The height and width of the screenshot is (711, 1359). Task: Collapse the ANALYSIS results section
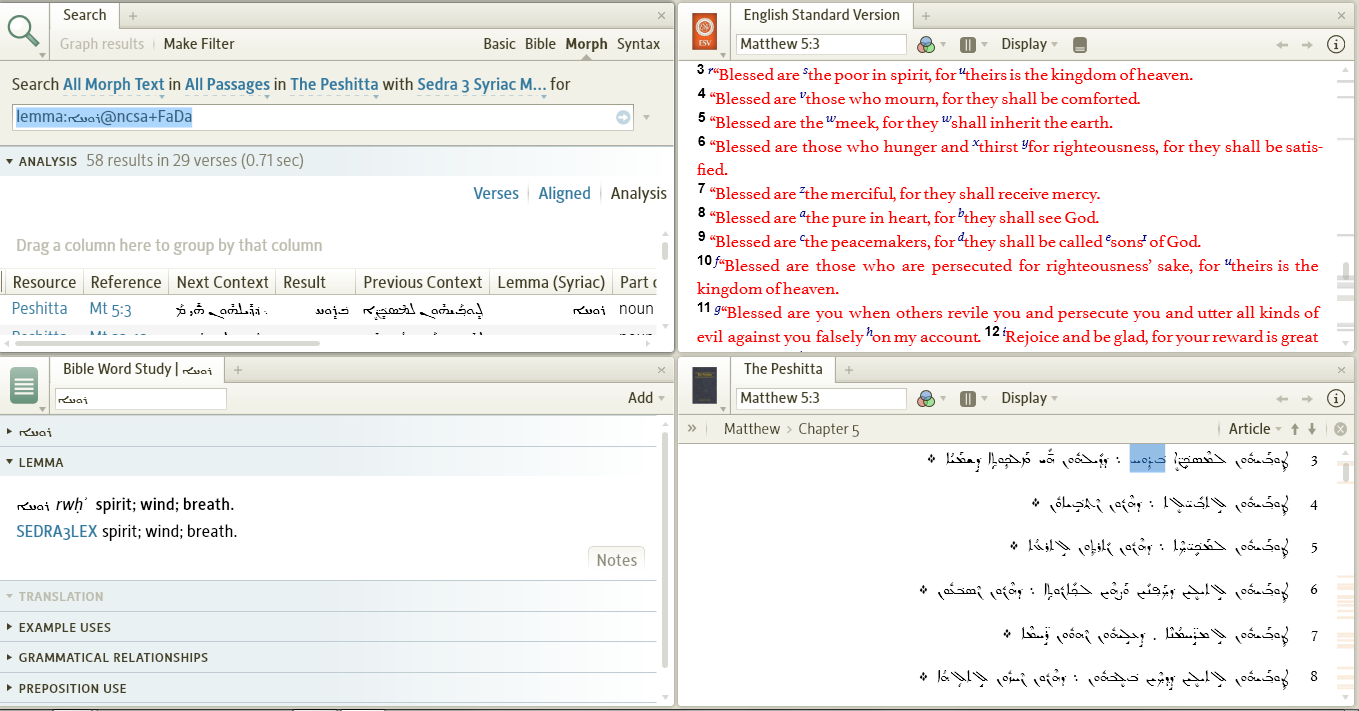10,161
